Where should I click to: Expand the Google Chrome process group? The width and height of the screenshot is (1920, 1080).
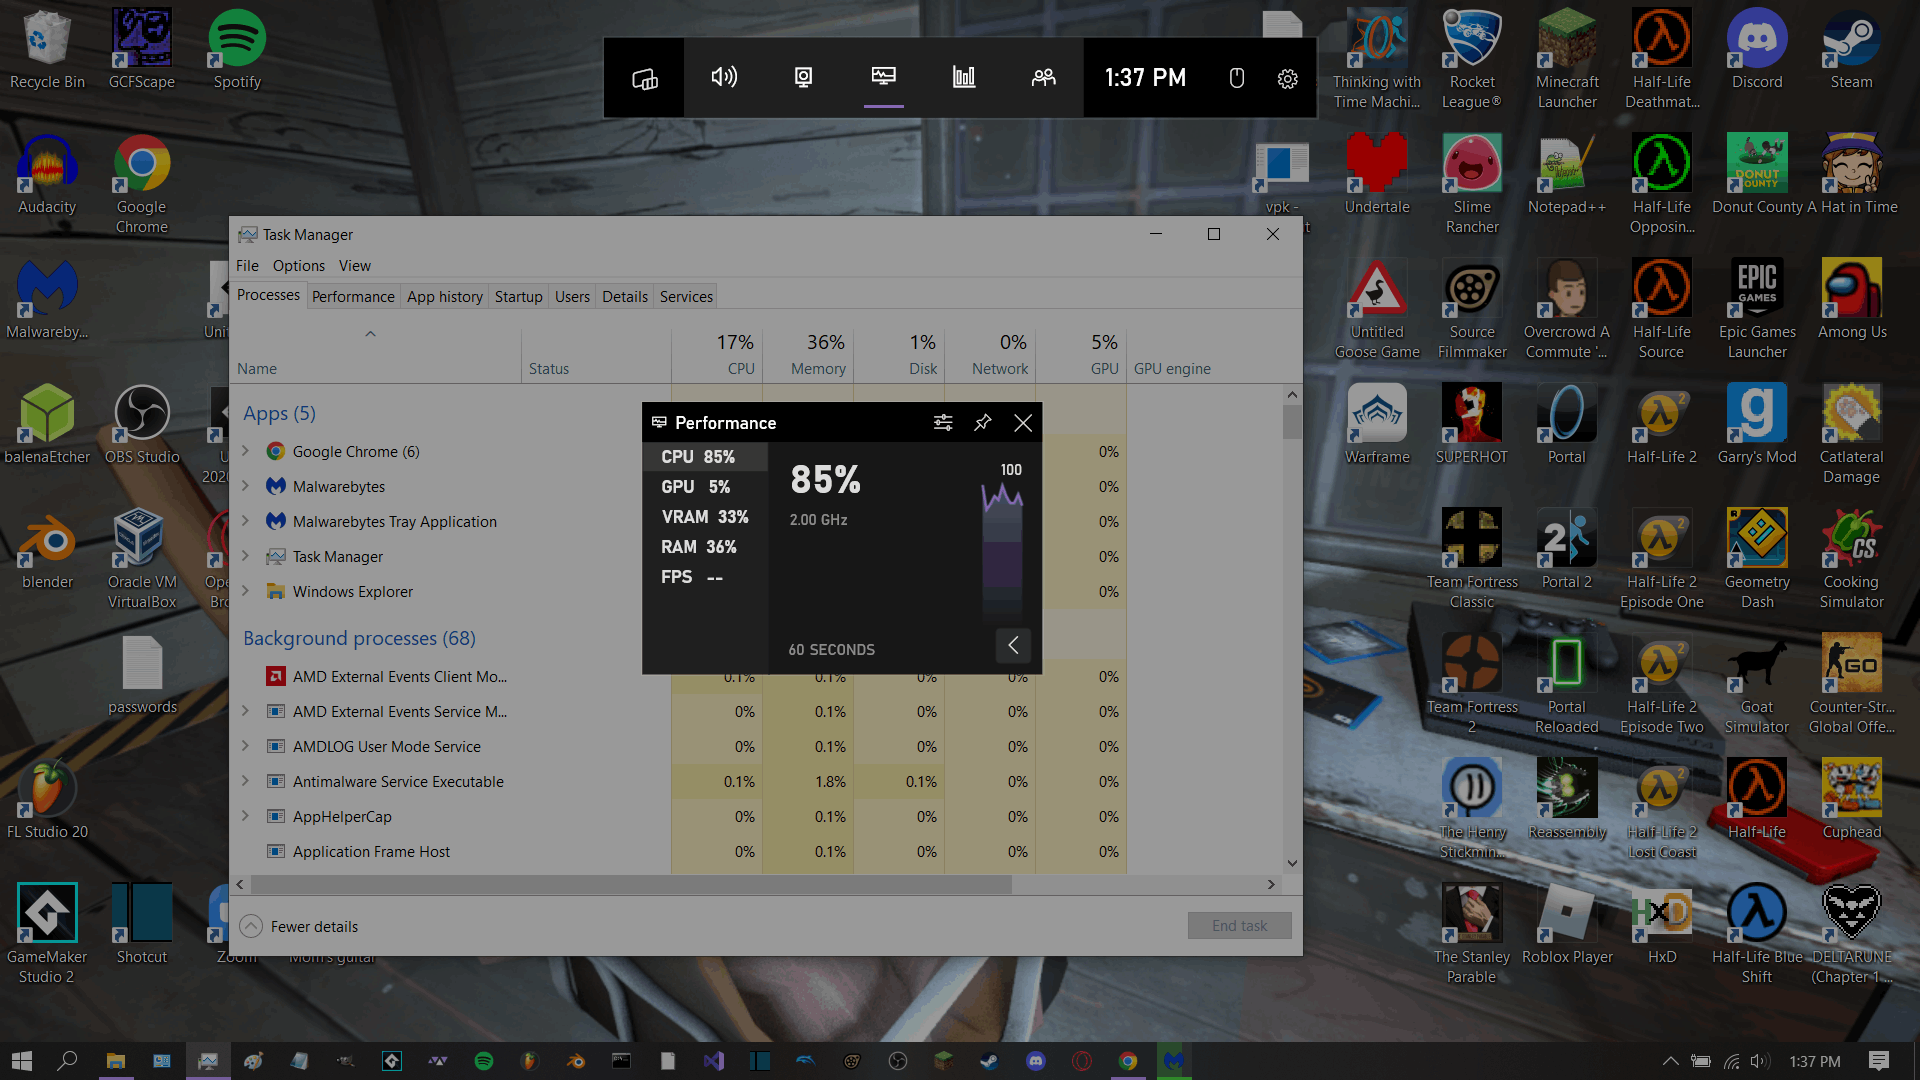tap(245, 451)
